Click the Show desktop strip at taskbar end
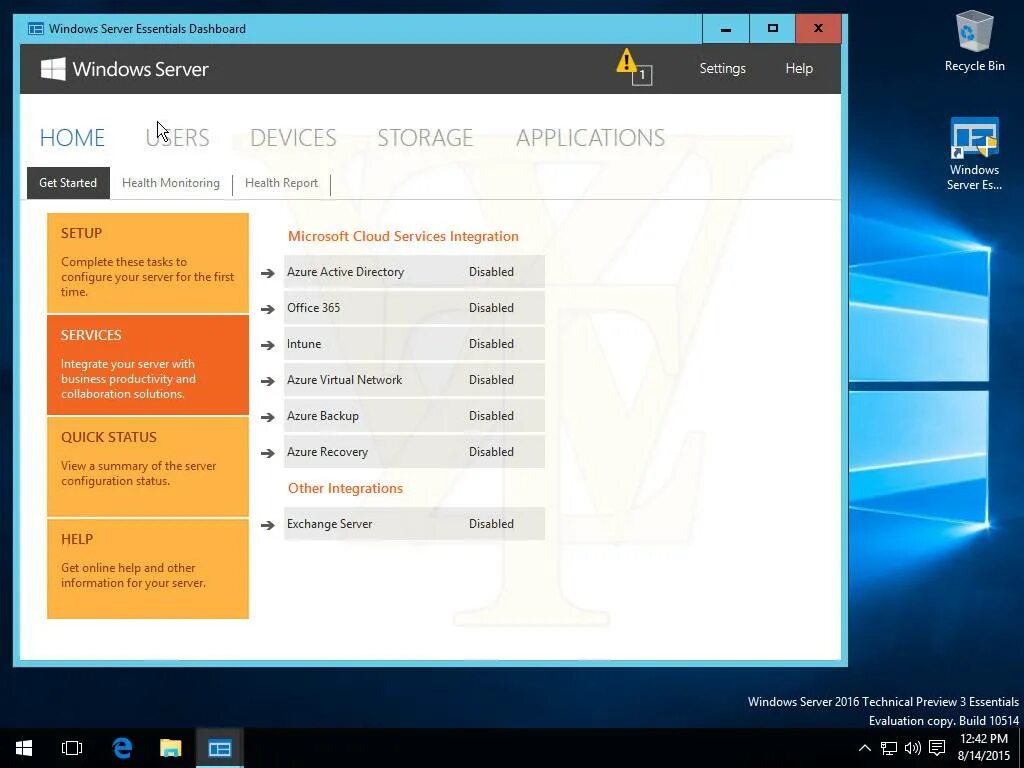The width and height of the screenshot is (1024, 768). pyautogui.click(x=1021, y=748)
